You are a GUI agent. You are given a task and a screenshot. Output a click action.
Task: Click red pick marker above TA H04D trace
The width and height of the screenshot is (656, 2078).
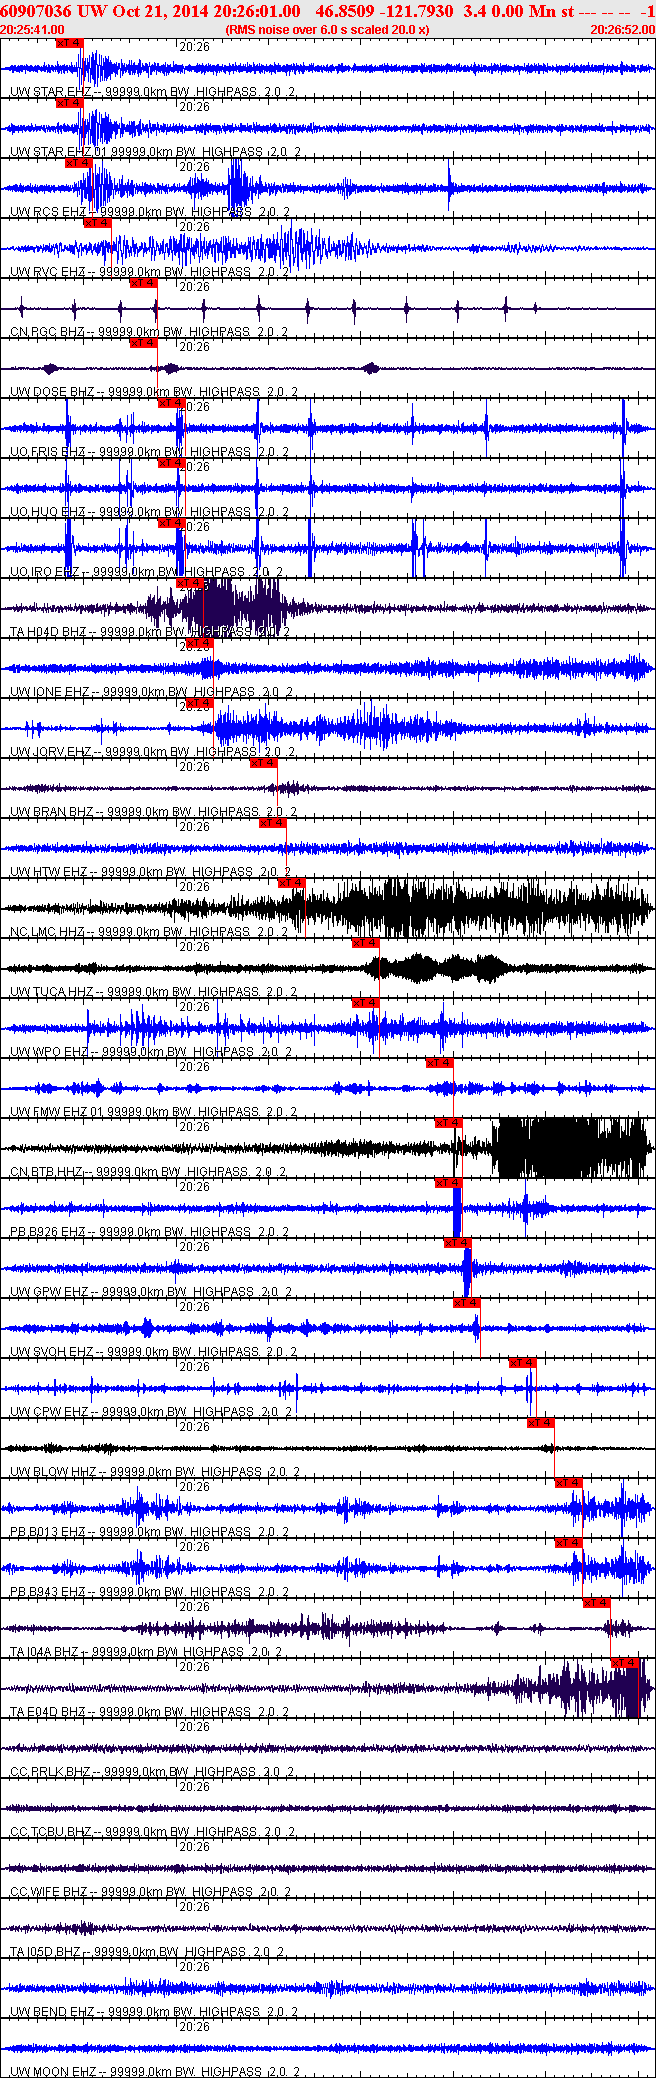click(190, 582)
